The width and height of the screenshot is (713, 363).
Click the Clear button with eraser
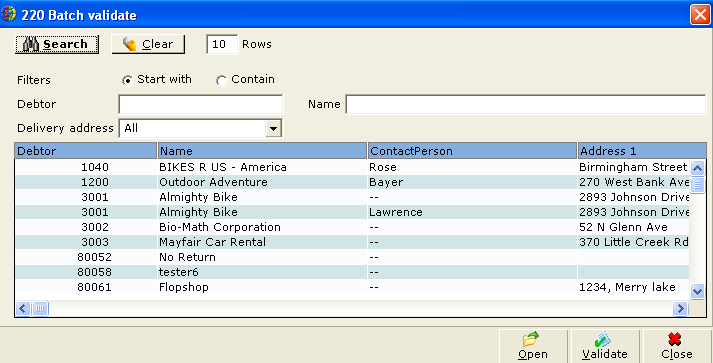tap(148, 45)
